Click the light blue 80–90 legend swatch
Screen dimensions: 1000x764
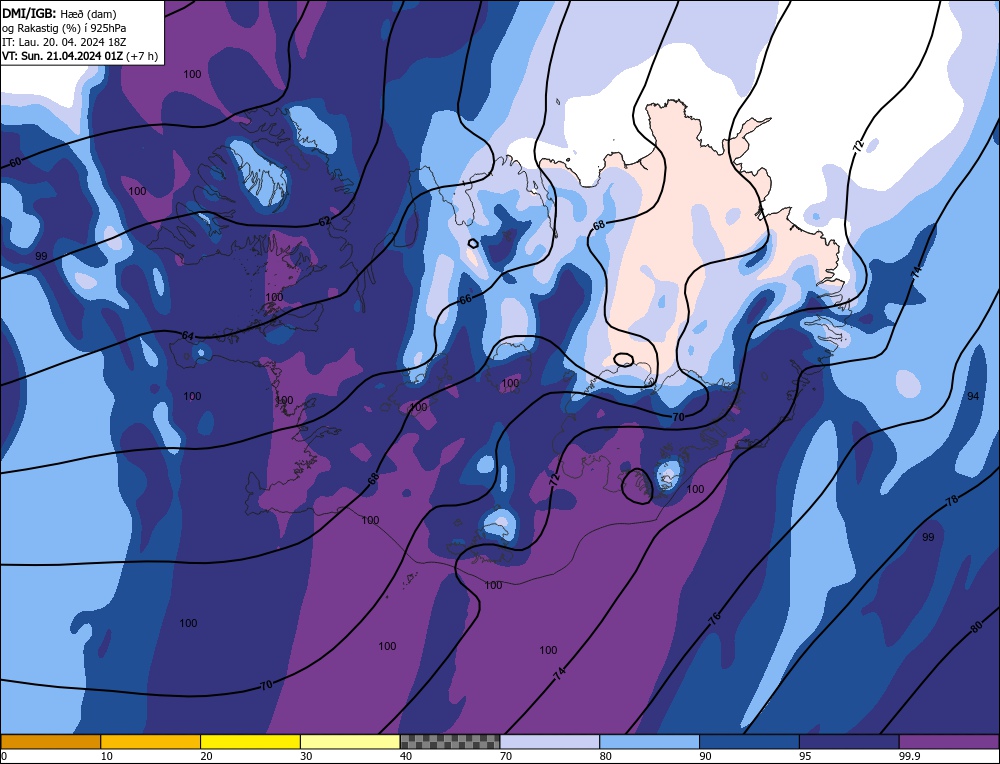tap(649, 741)
